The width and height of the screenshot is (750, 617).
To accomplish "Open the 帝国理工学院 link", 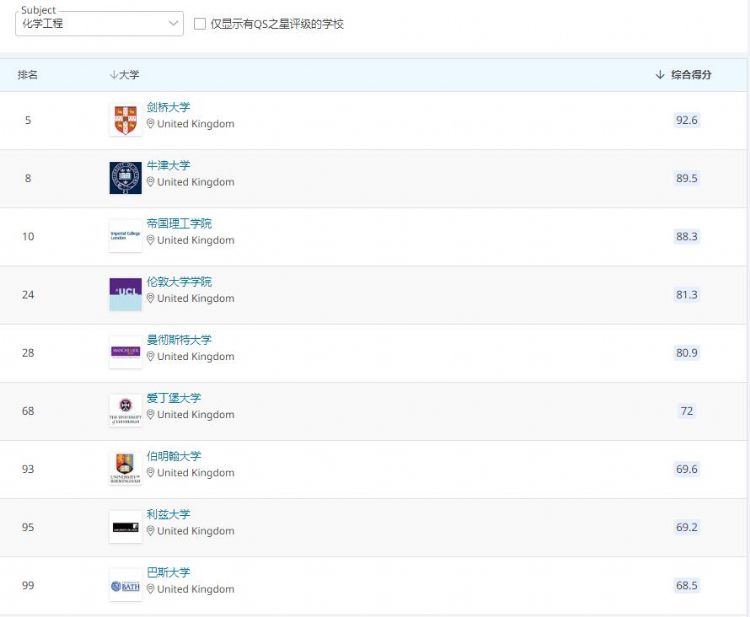I will (x=179, y=223).
